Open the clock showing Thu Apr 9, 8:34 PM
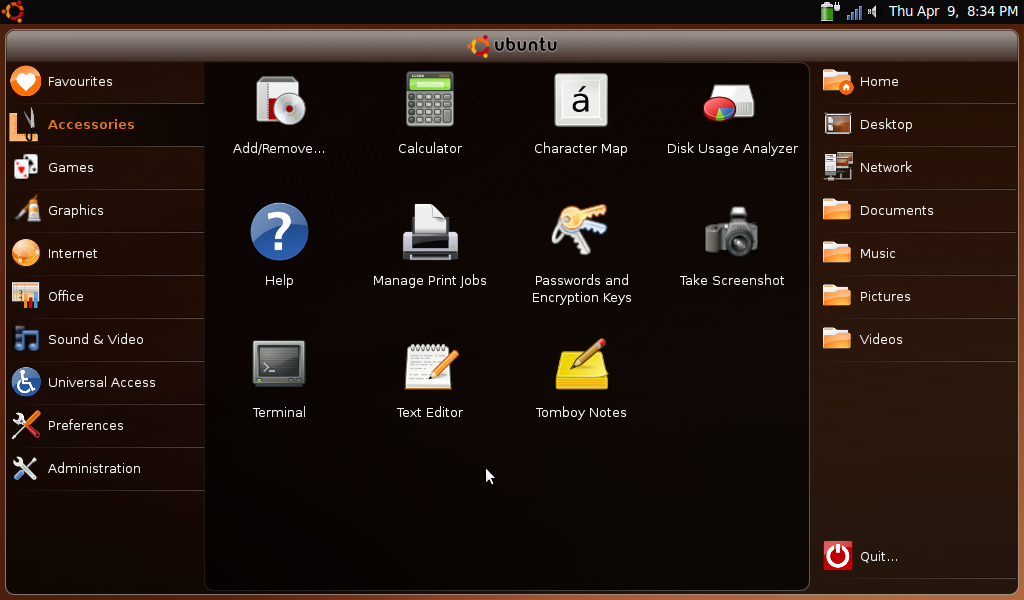 (x=953, y=11)
